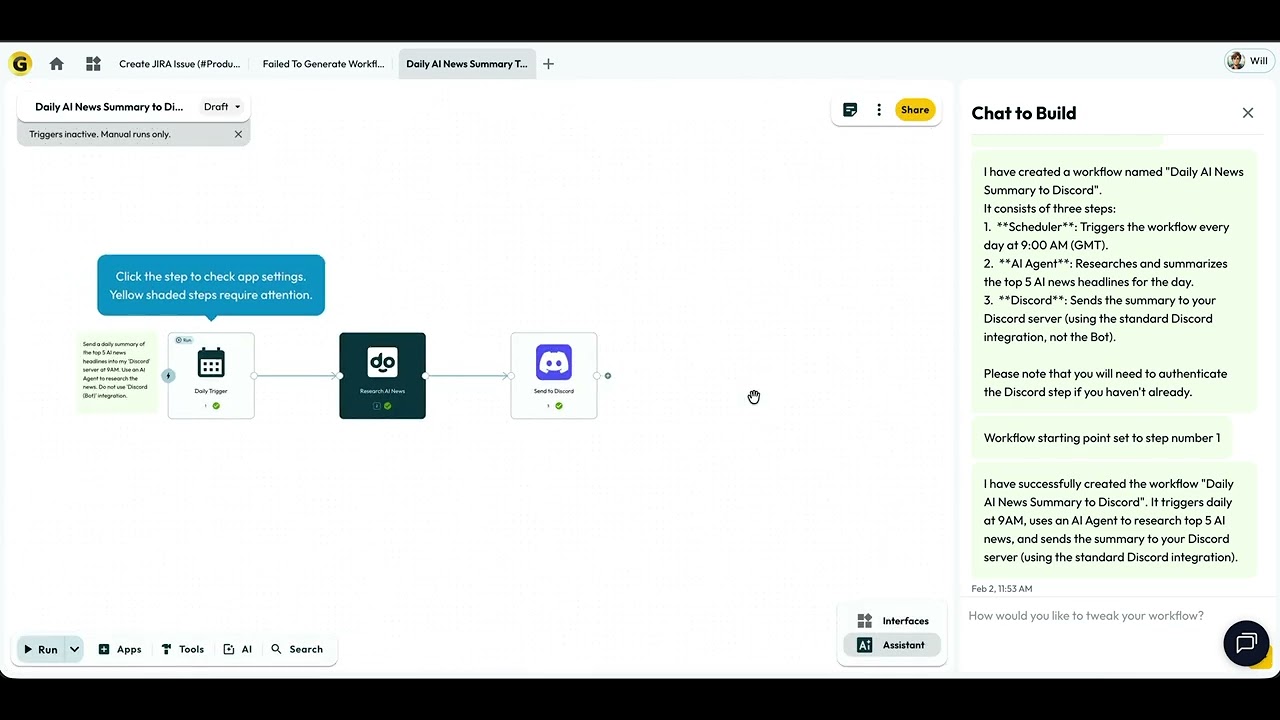Open the support chat bubble
The width and height of the screenshot is (1280, 720).
tap(1246, 643)
